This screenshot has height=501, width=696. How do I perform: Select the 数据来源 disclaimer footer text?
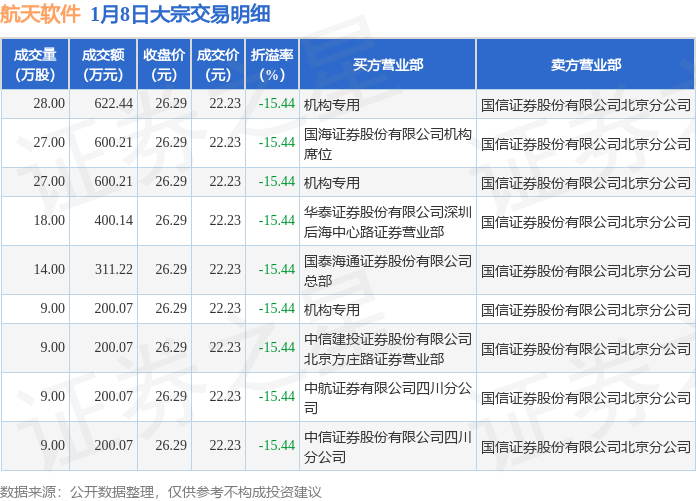(160, 492)
